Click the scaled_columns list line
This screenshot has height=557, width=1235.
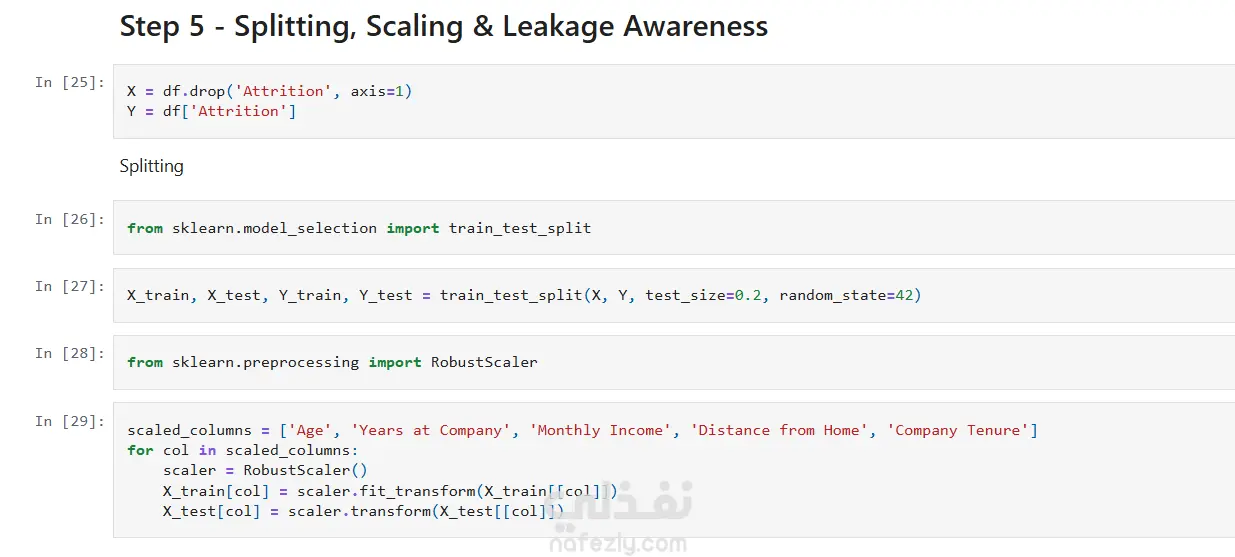click(x=583, y=430)
